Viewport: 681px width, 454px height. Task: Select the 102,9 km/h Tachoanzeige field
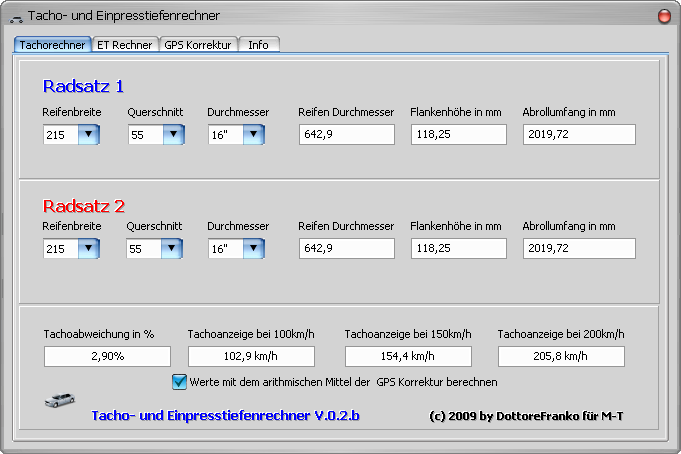click(x=251, y=356)
